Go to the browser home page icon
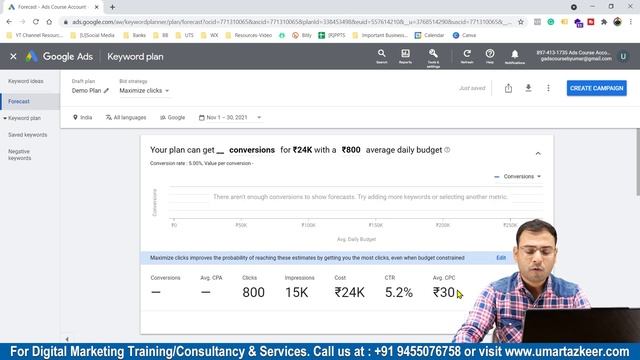The image size is (640, 360). coord(49,22)
